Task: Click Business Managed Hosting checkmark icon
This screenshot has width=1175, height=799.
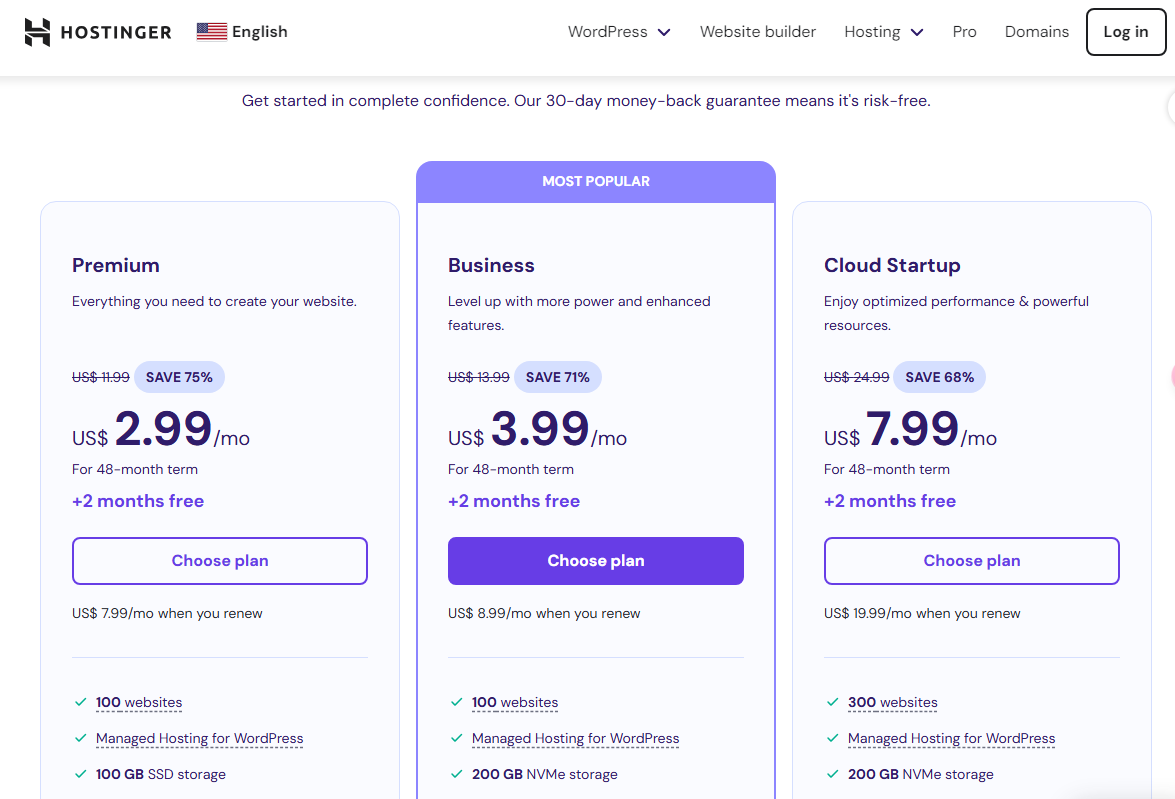Action: (456, 738)
